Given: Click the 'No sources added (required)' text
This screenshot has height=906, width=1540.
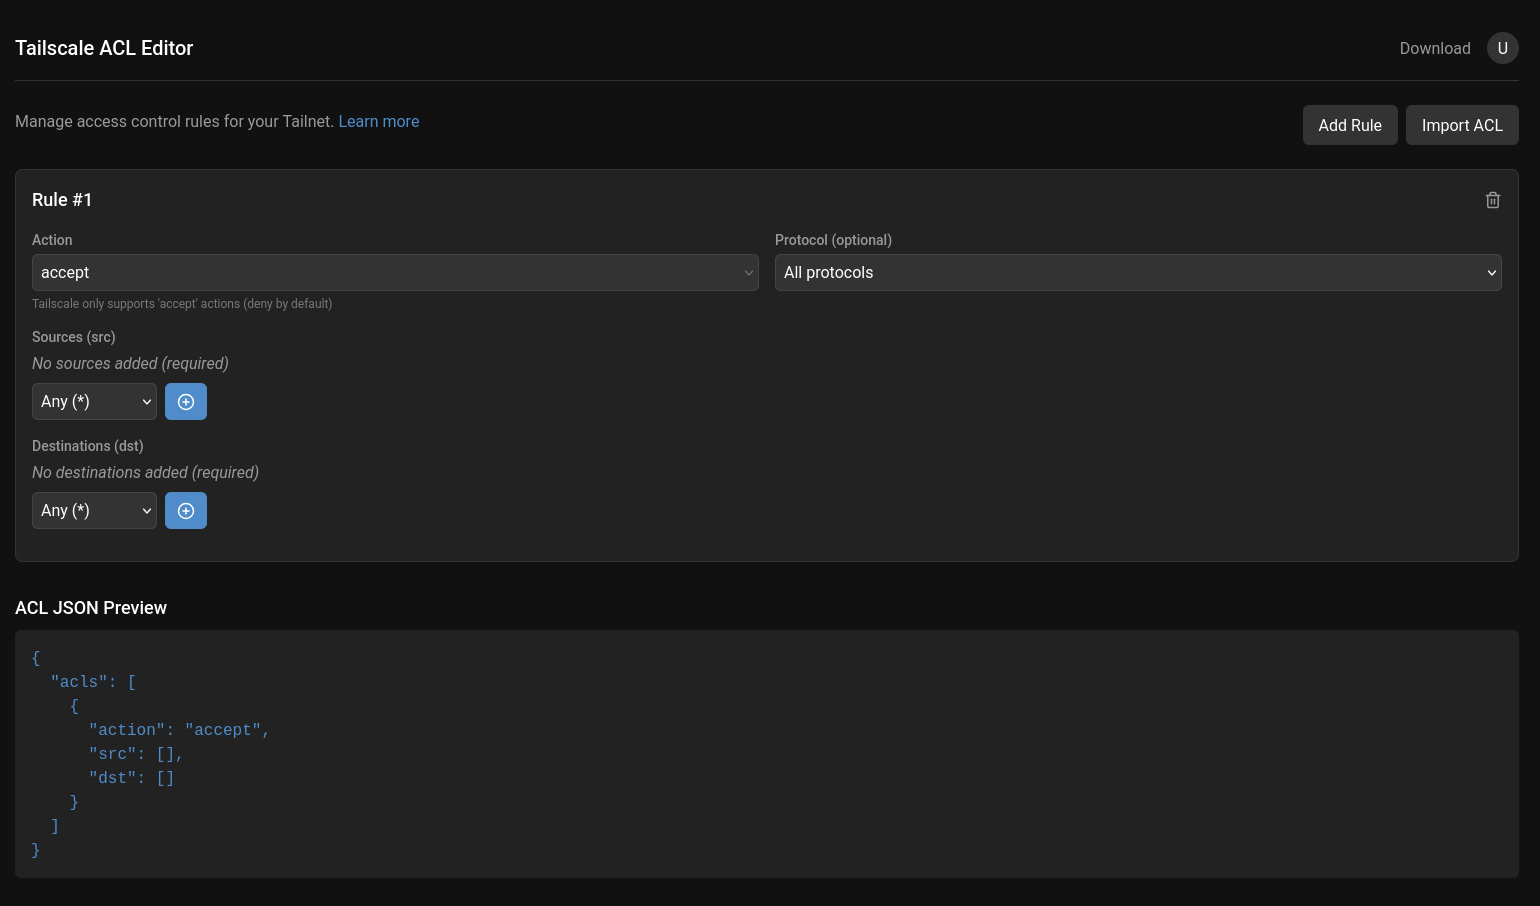Looking at the screenshot, I should pos(130,363).
